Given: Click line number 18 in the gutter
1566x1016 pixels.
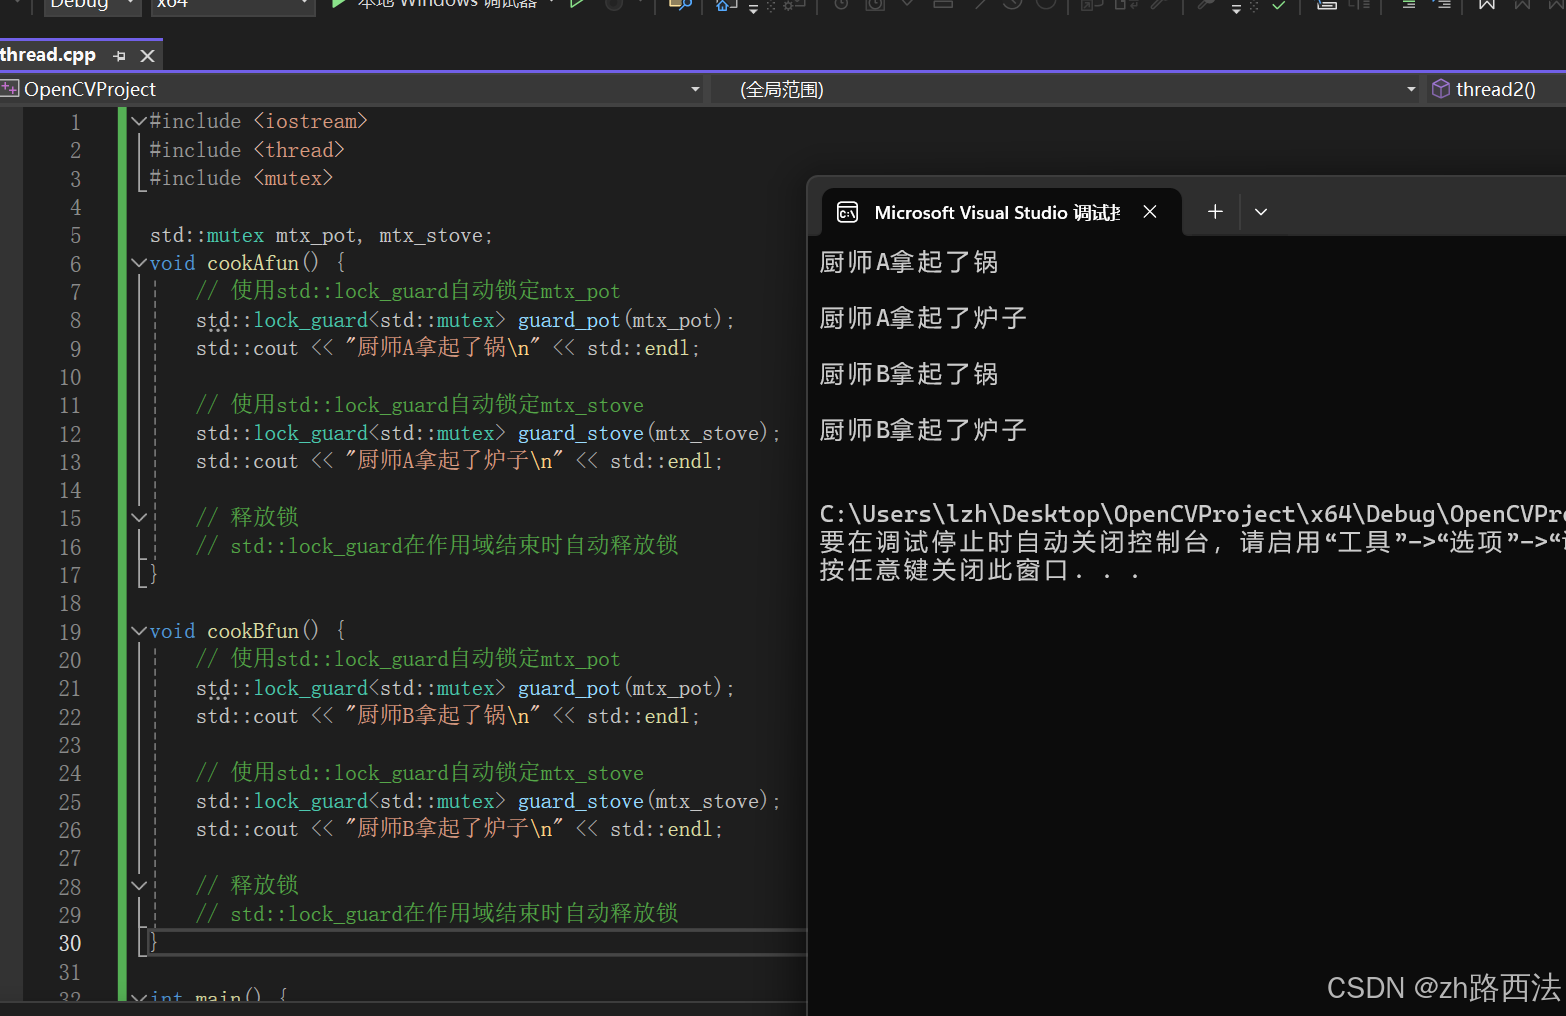Looking at the screenshot, I should click(x=70, y=603).
